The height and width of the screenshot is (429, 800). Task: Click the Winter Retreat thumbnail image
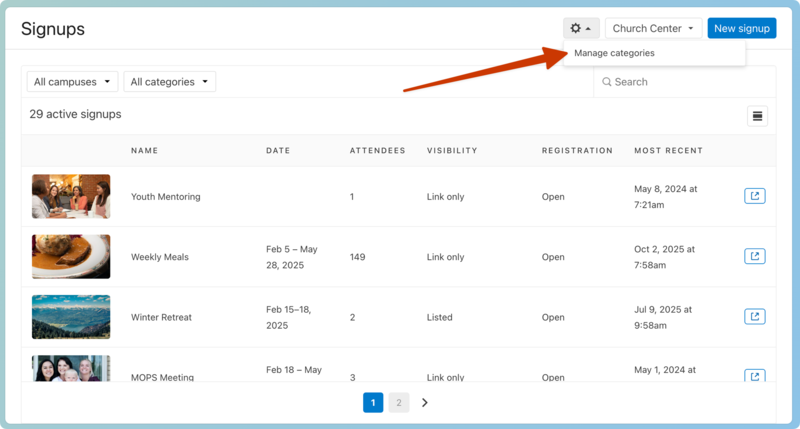(x=71, y=317)
